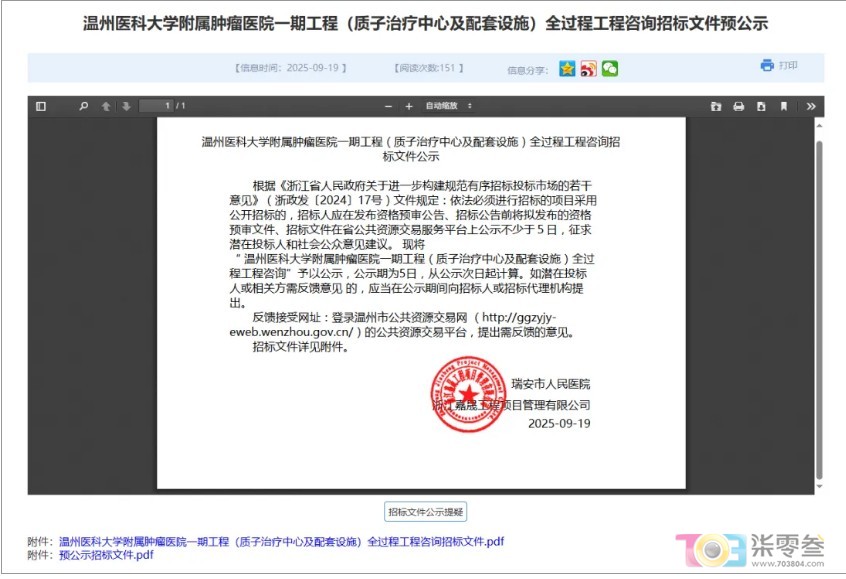The height and width of the screenshot is (579, 846).
Task: Share page to WeChat
Action: (609, 68)
